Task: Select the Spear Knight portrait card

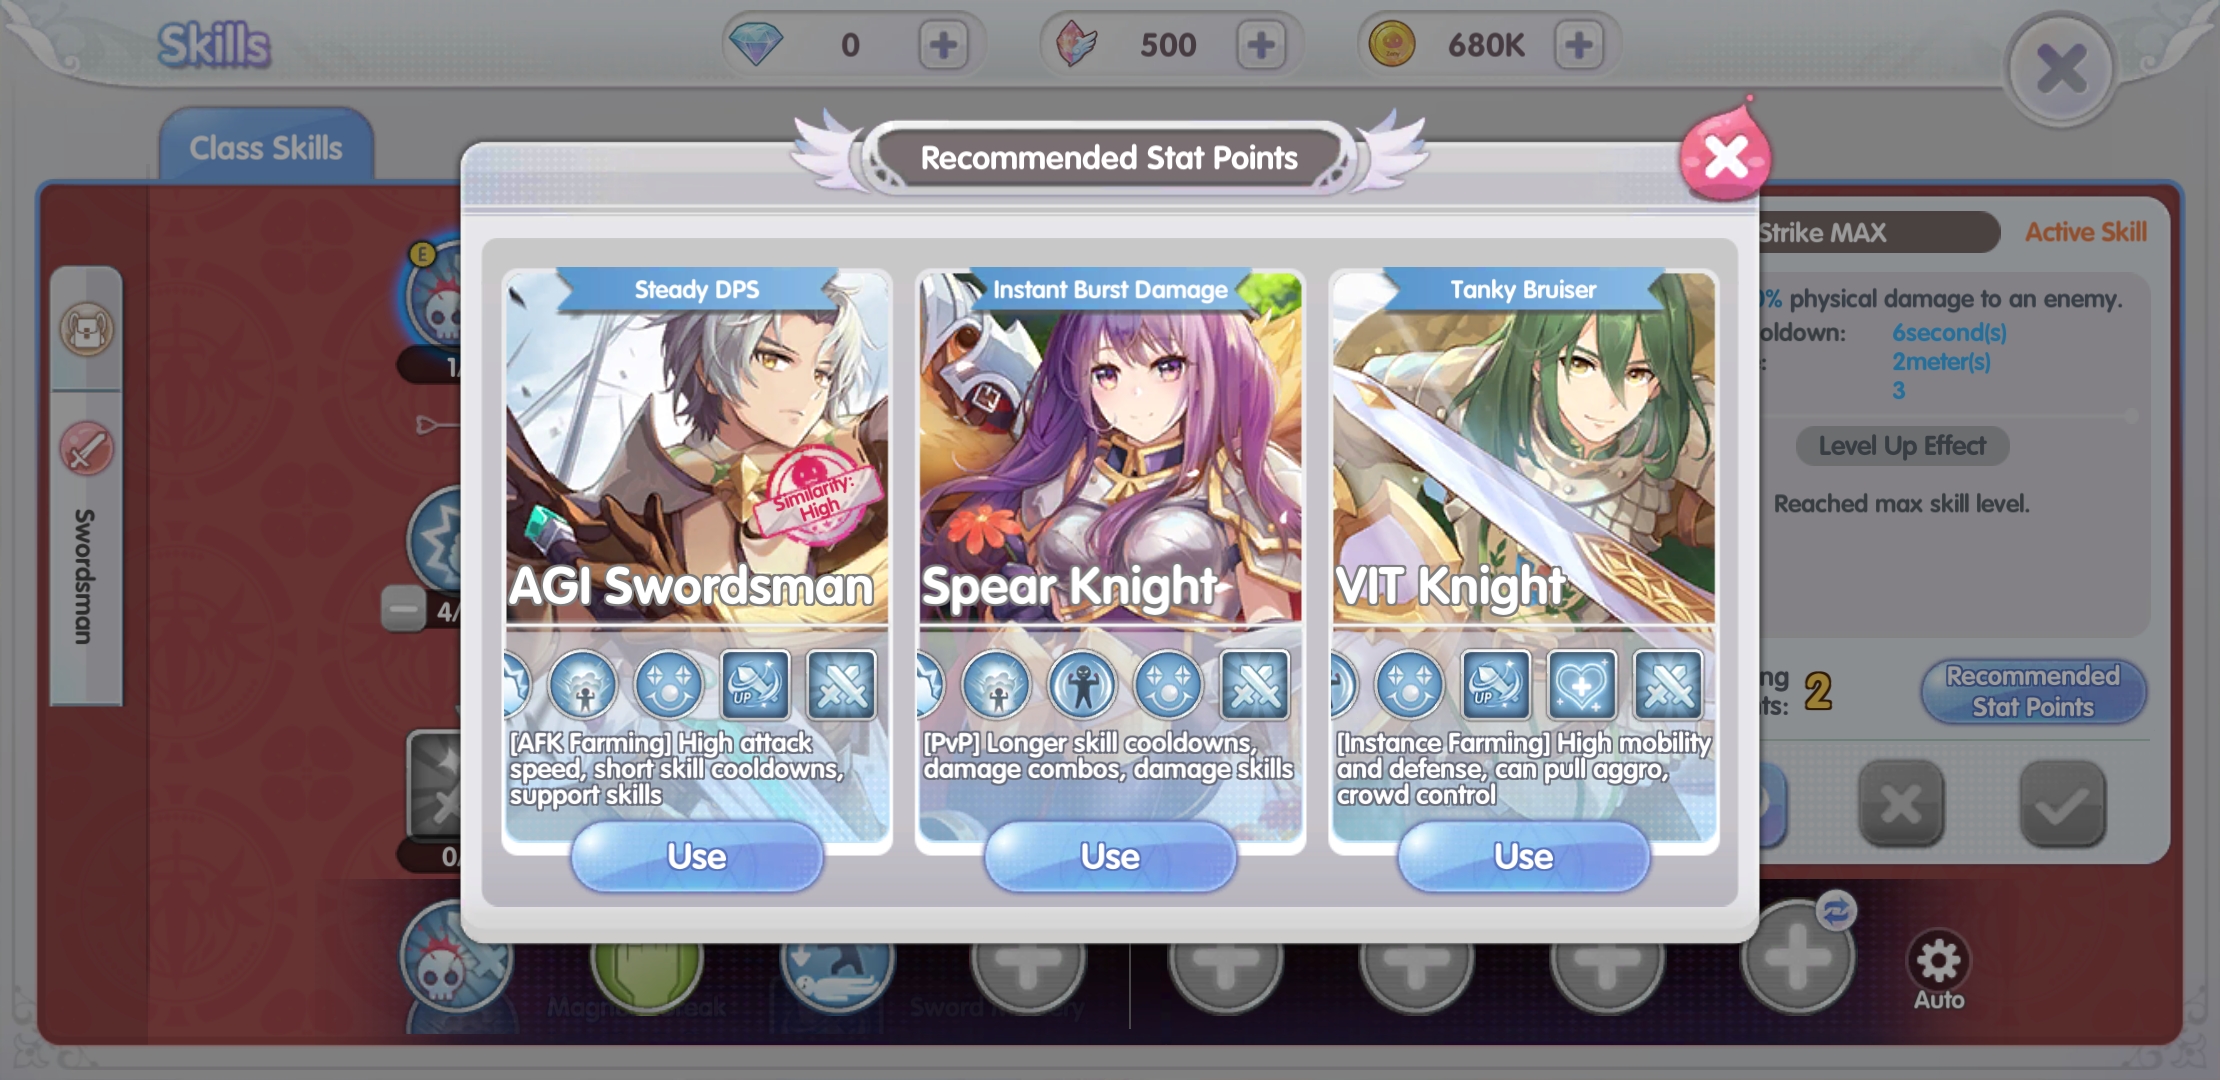Action: (1110, 447)
